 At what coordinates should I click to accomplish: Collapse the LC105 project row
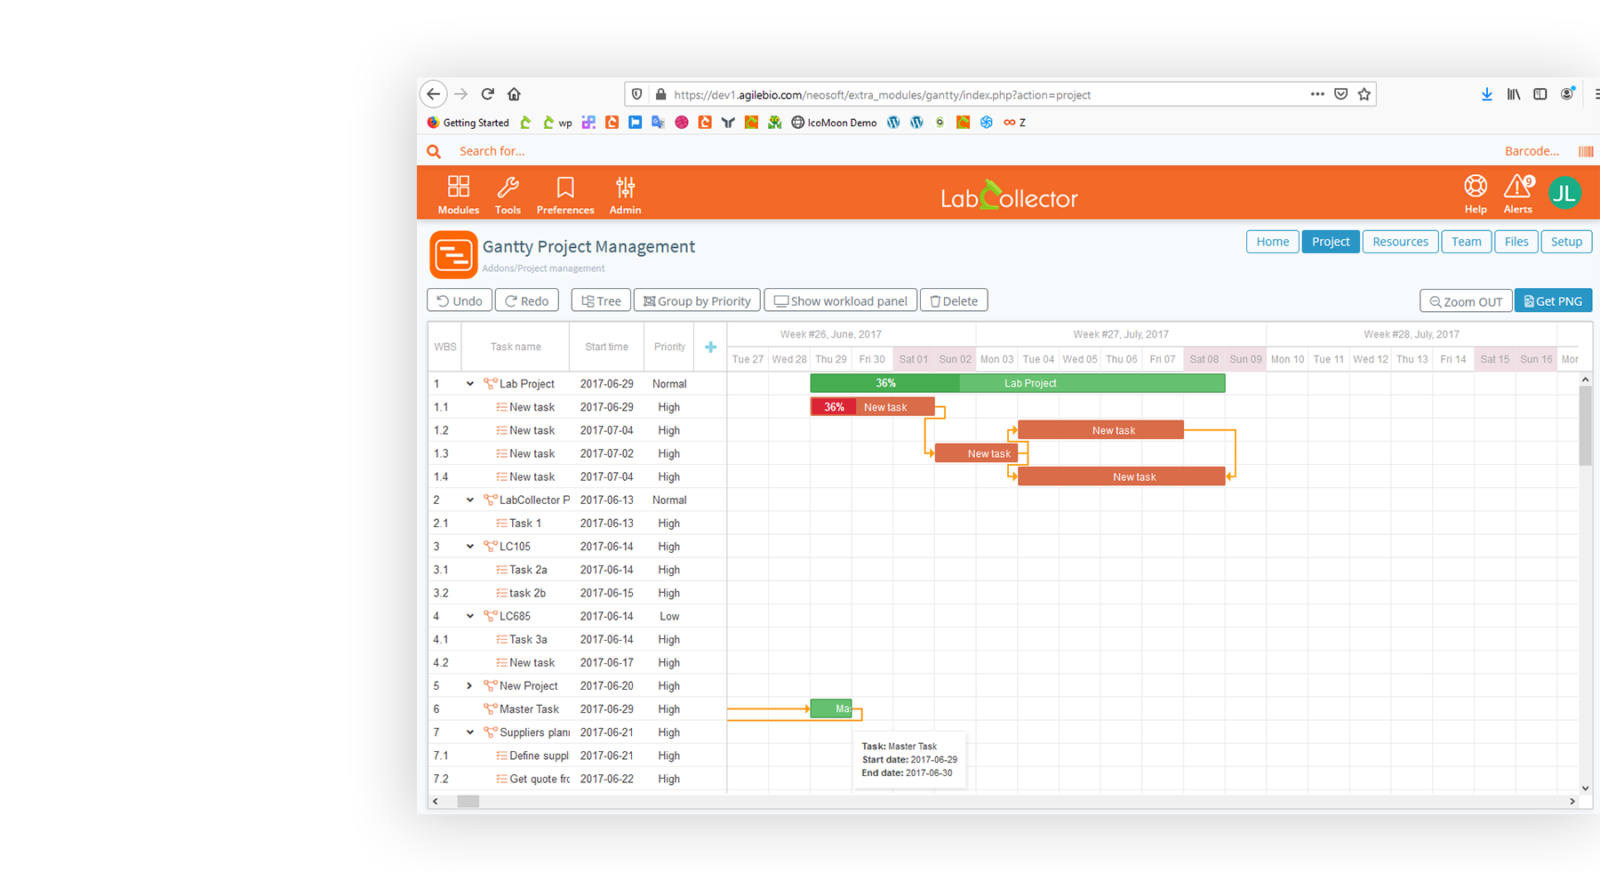click(469, 547)
